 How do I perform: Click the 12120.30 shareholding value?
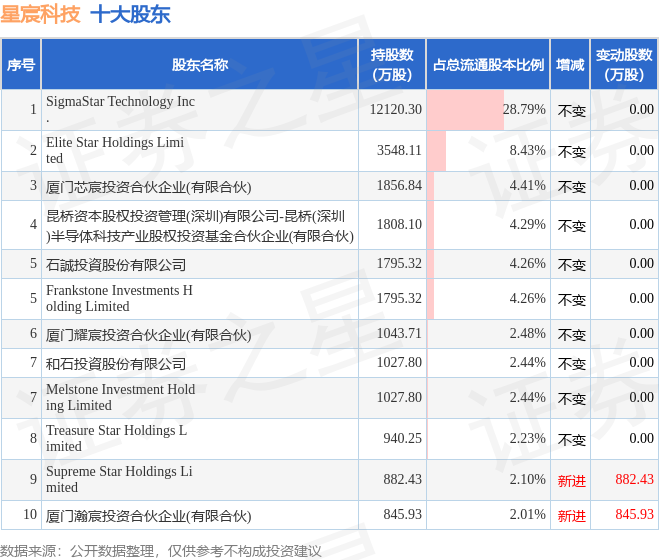point(395,109)
